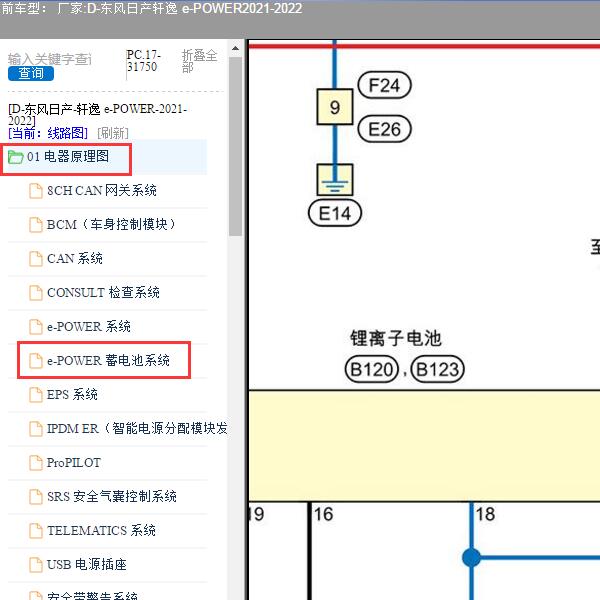
Task: Click the sidebar vertical scrollbar thumb
Action: tap(235, 147)
